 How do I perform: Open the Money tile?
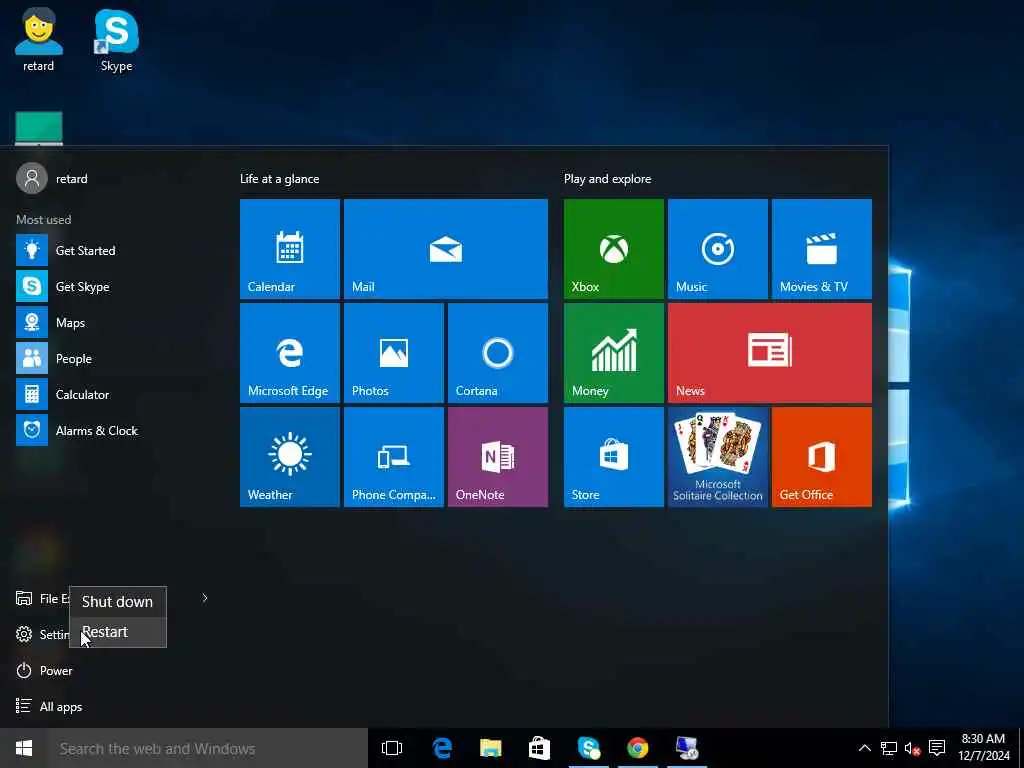tap(614, 353)
